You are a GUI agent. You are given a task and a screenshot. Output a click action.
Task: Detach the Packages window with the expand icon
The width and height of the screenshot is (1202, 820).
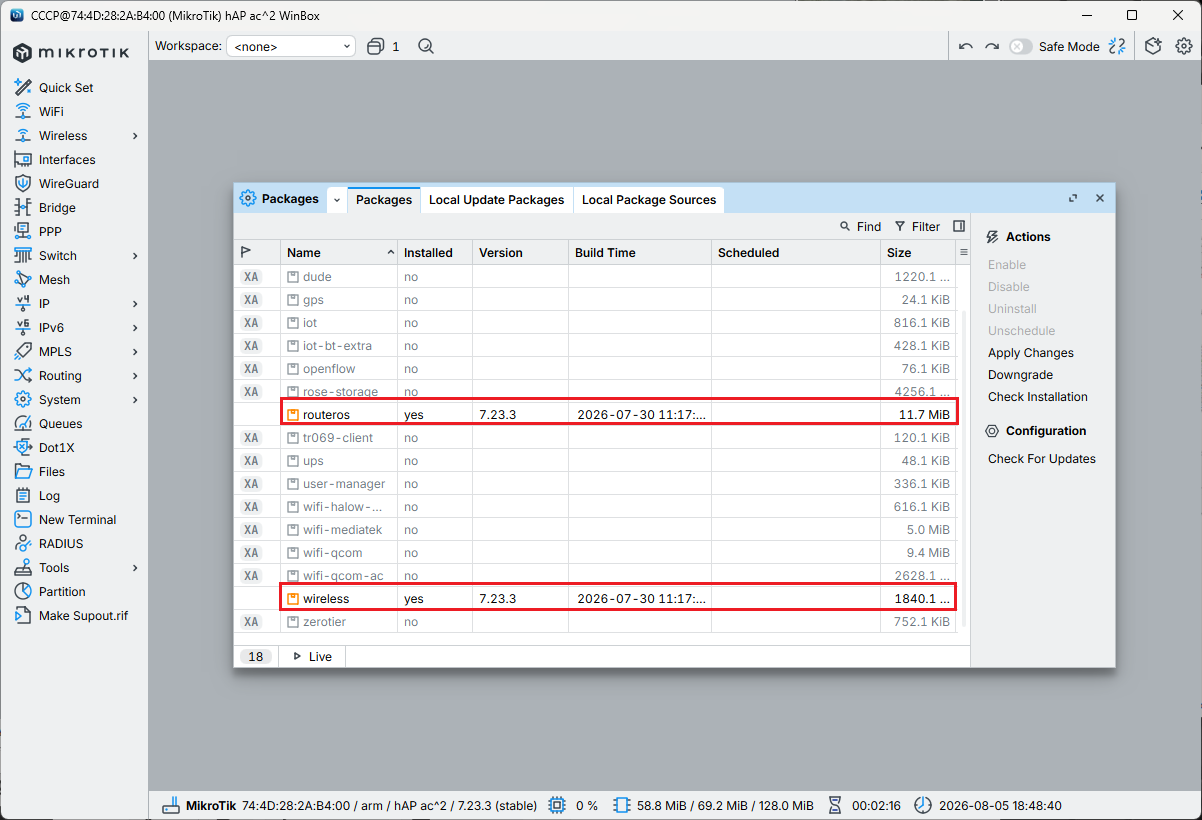point(1073,198)
